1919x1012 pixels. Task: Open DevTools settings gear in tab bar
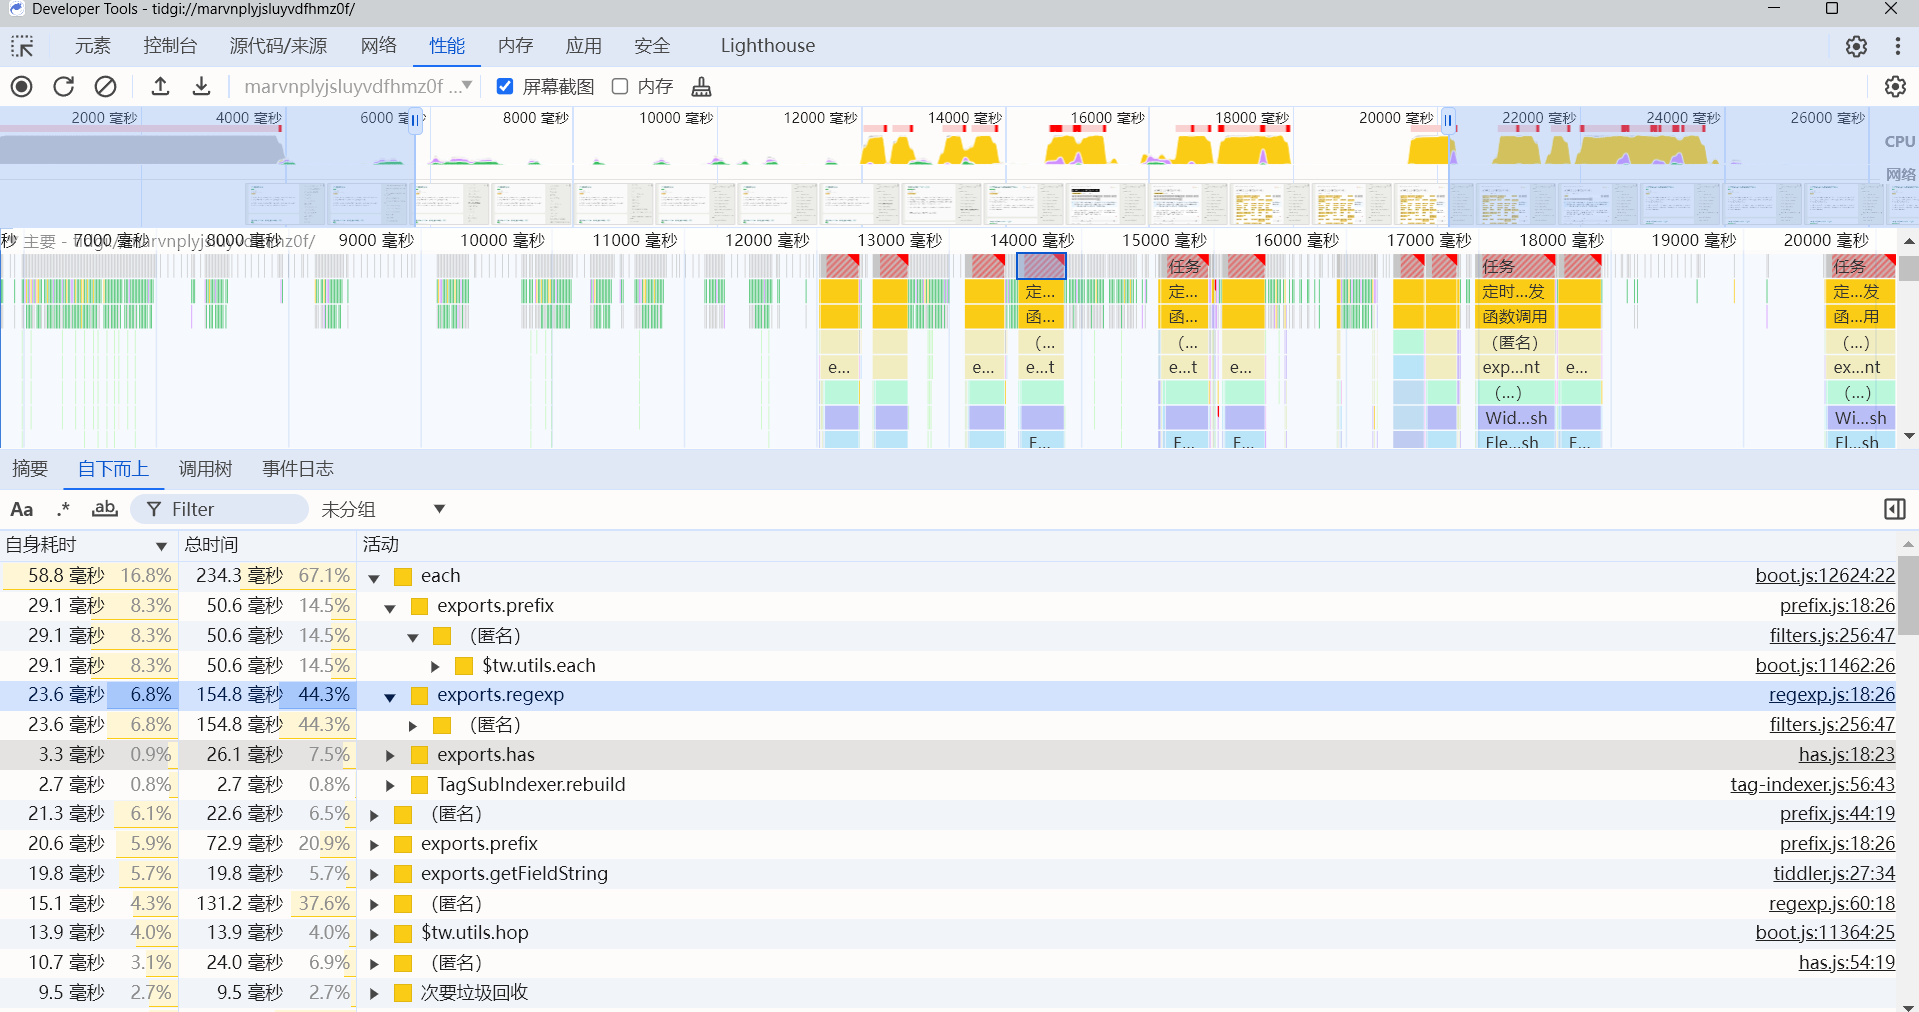[1856, 46]
